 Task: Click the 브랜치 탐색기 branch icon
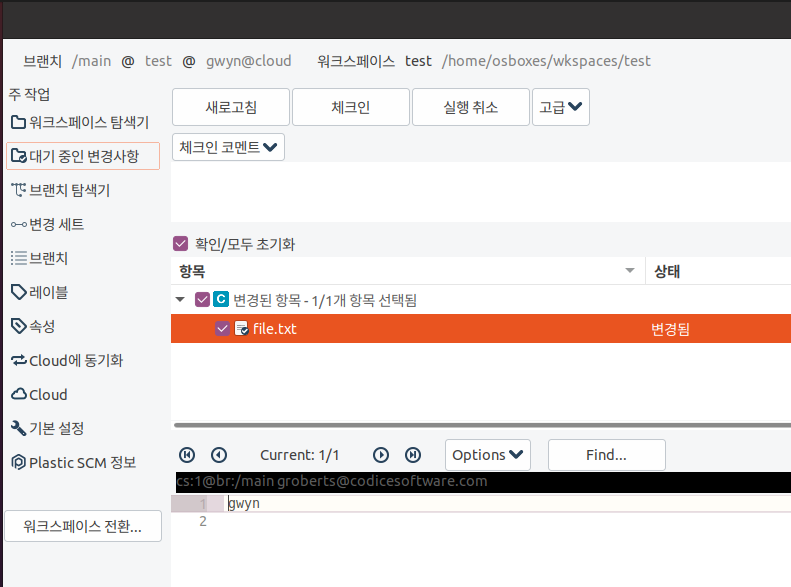coord(19,190)
